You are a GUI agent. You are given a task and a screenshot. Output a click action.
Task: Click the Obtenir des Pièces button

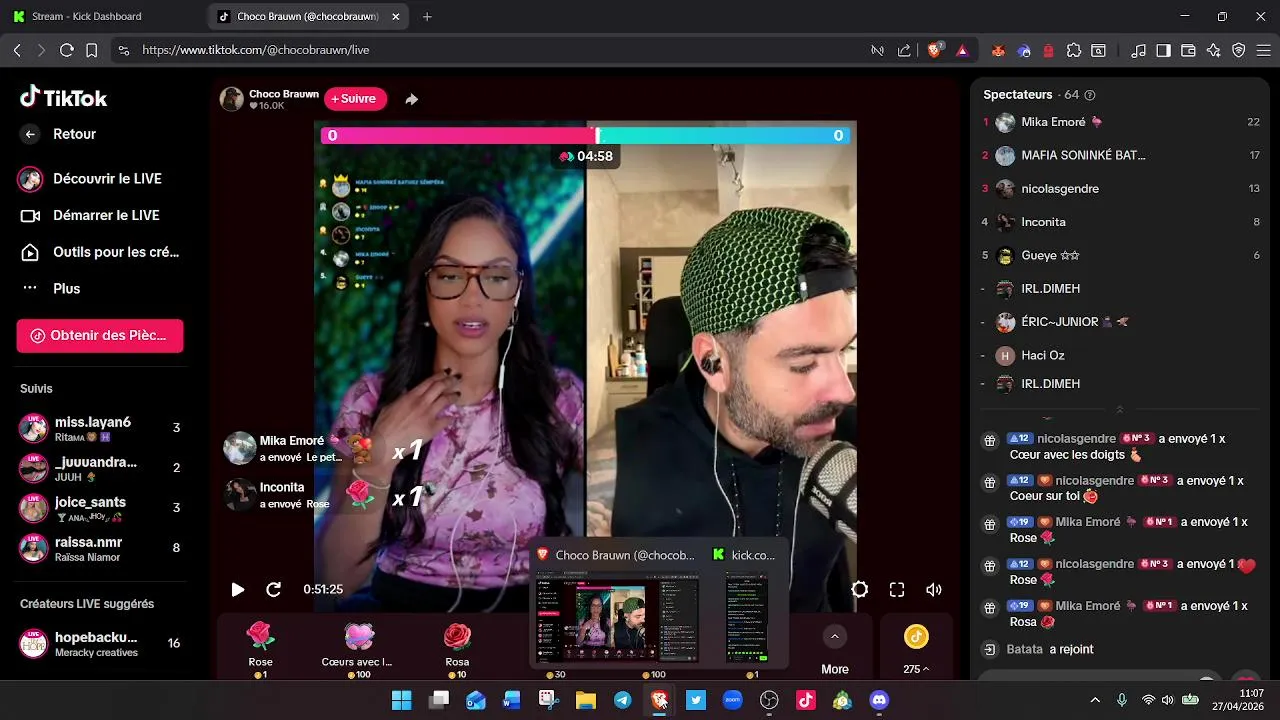(x=100, y=336)
